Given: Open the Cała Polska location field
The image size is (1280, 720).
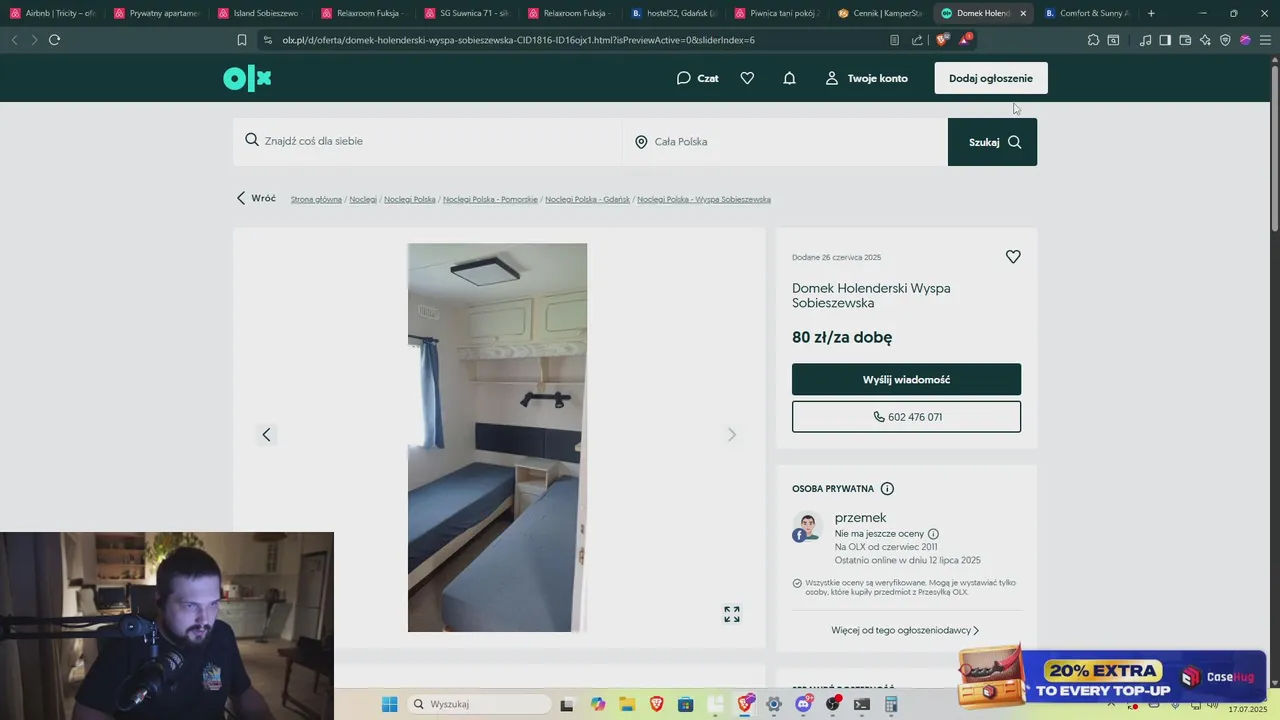Looking at the screenshot, I should pos(785,141).
